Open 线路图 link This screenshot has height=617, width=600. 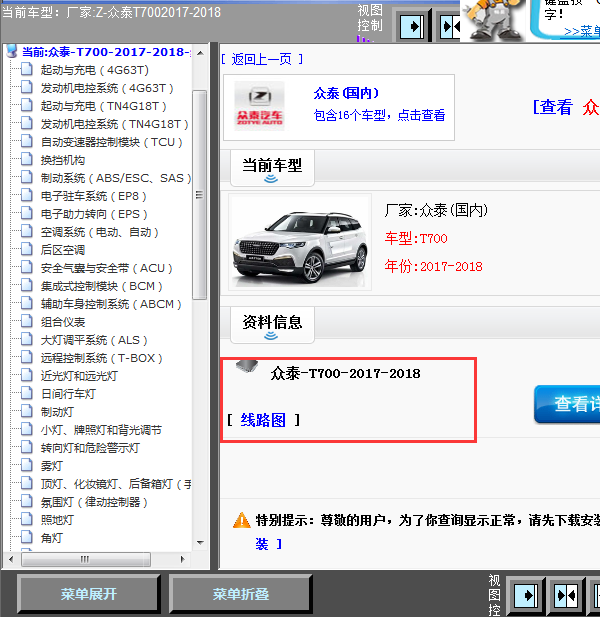coord(263,420)
